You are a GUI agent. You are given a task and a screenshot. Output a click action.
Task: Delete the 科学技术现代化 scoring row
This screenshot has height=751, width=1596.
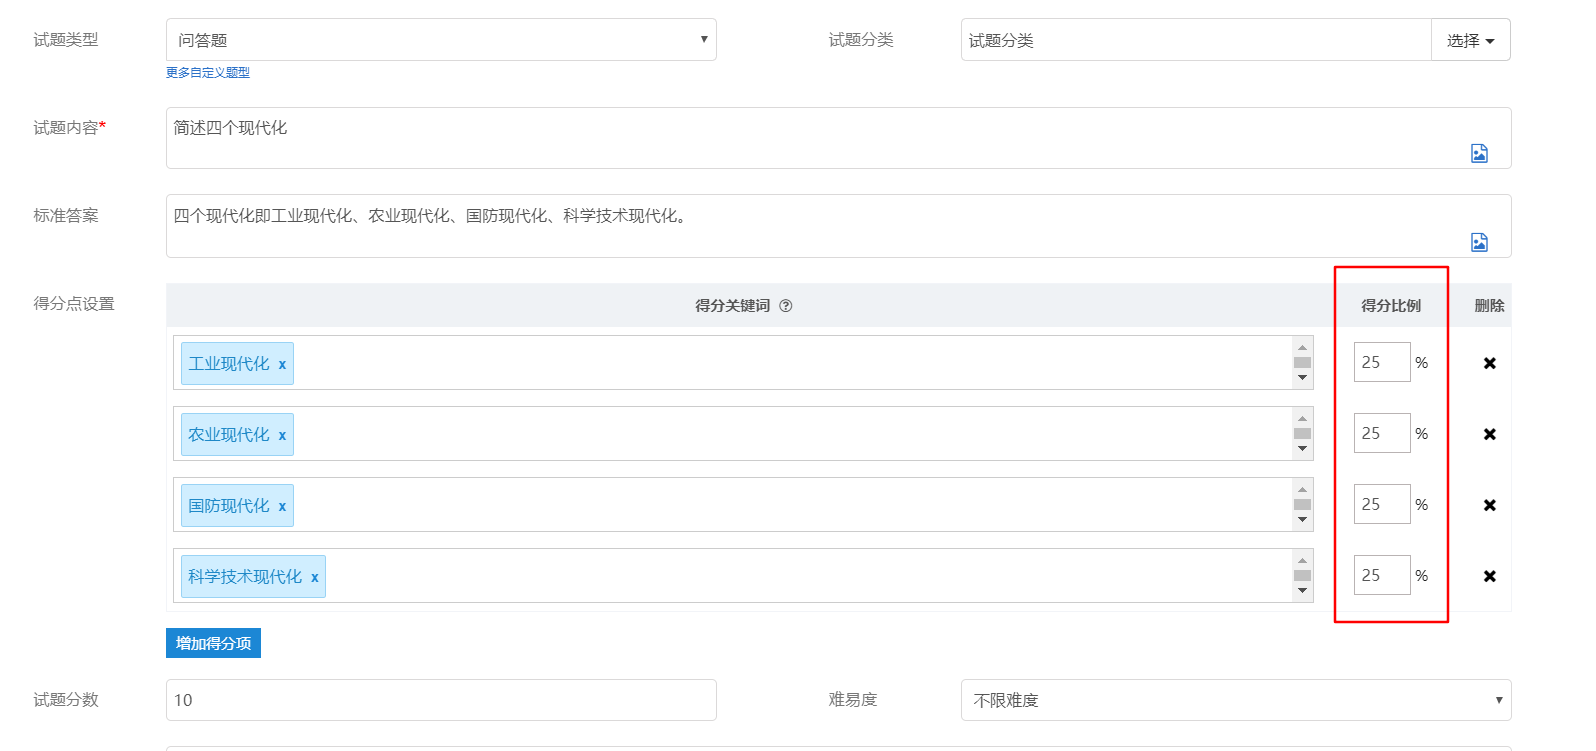pos(1489,576)
